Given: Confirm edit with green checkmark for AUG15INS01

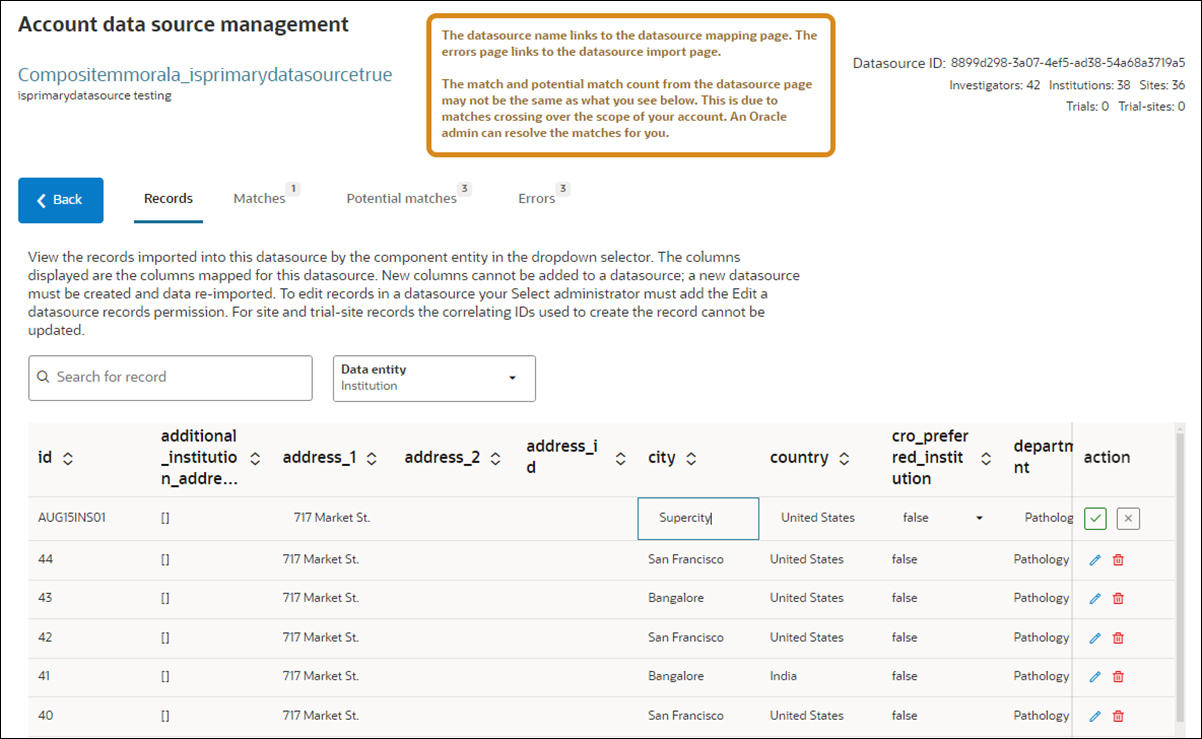Looking at the screenshot, I should (x=1095, y=518).
